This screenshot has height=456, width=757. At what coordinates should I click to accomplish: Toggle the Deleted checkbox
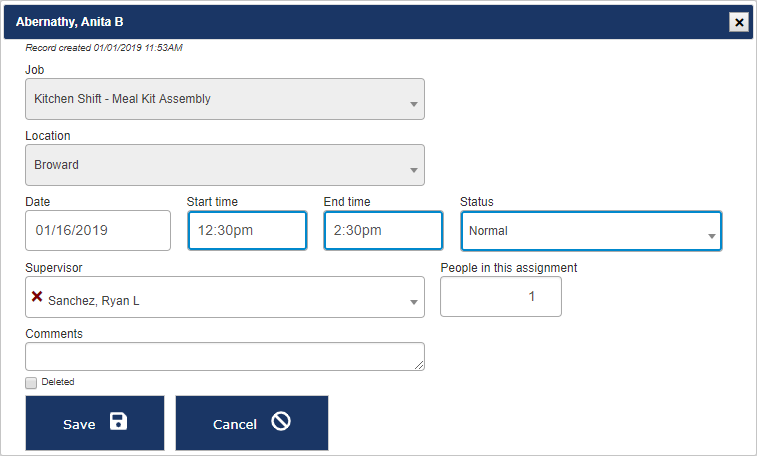32,382
